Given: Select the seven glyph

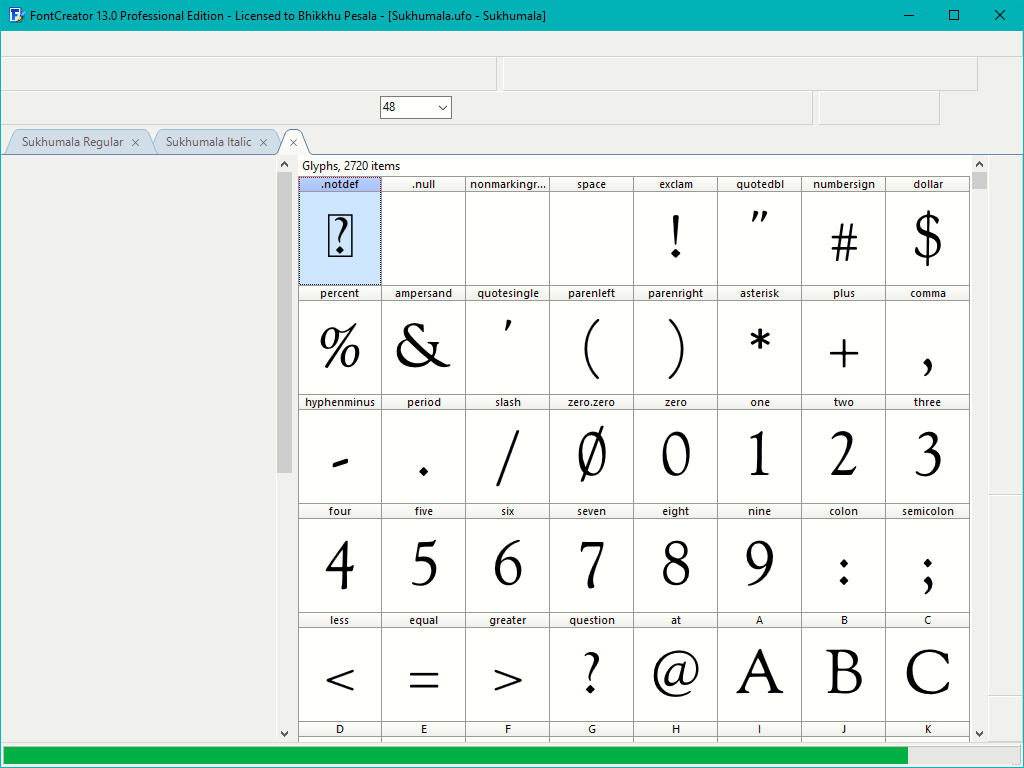Looking at the screenshot, I should pos(591,558).
